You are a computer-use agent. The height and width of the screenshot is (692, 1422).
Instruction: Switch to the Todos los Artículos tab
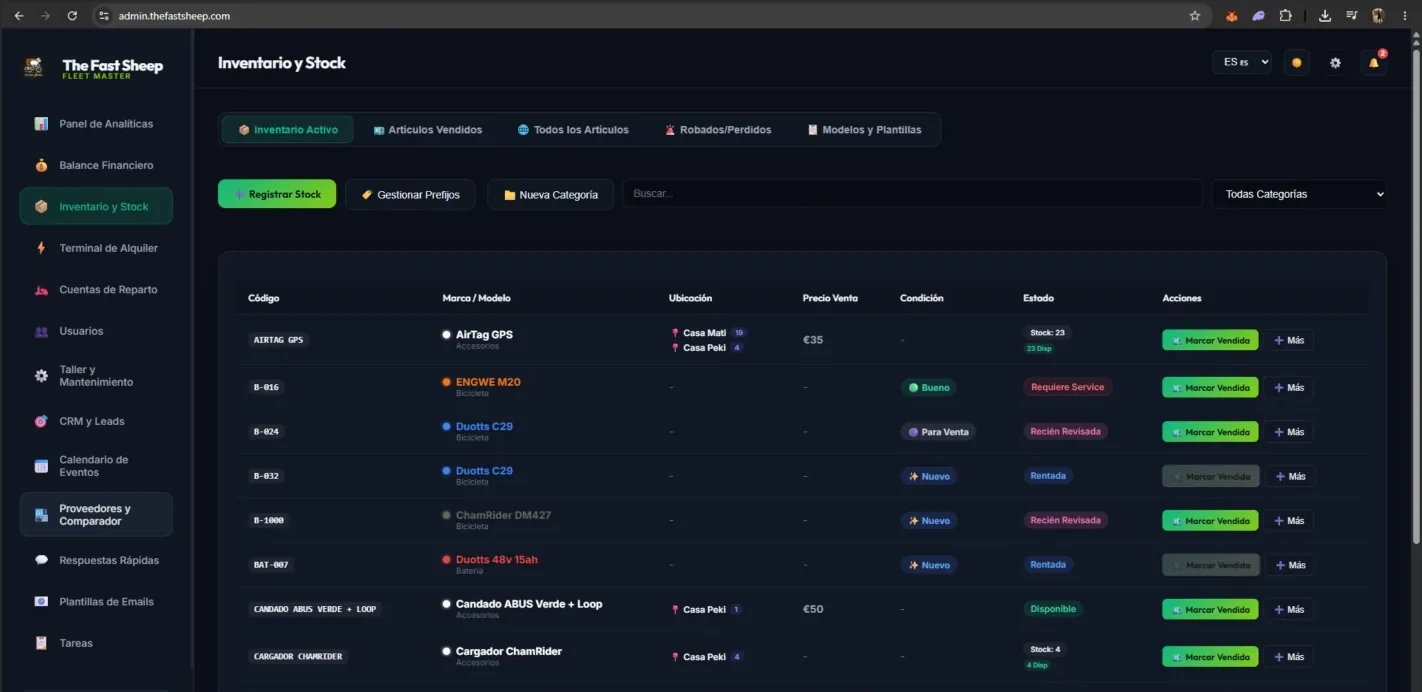tap(573, 130)
